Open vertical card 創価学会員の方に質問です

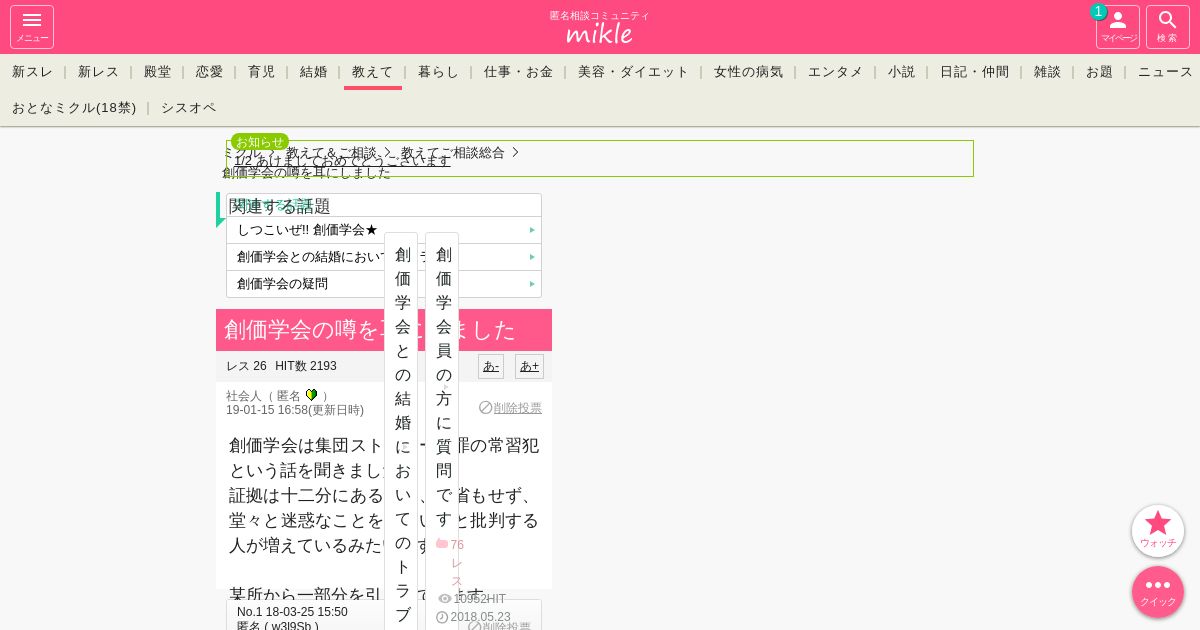coord(442,432)
